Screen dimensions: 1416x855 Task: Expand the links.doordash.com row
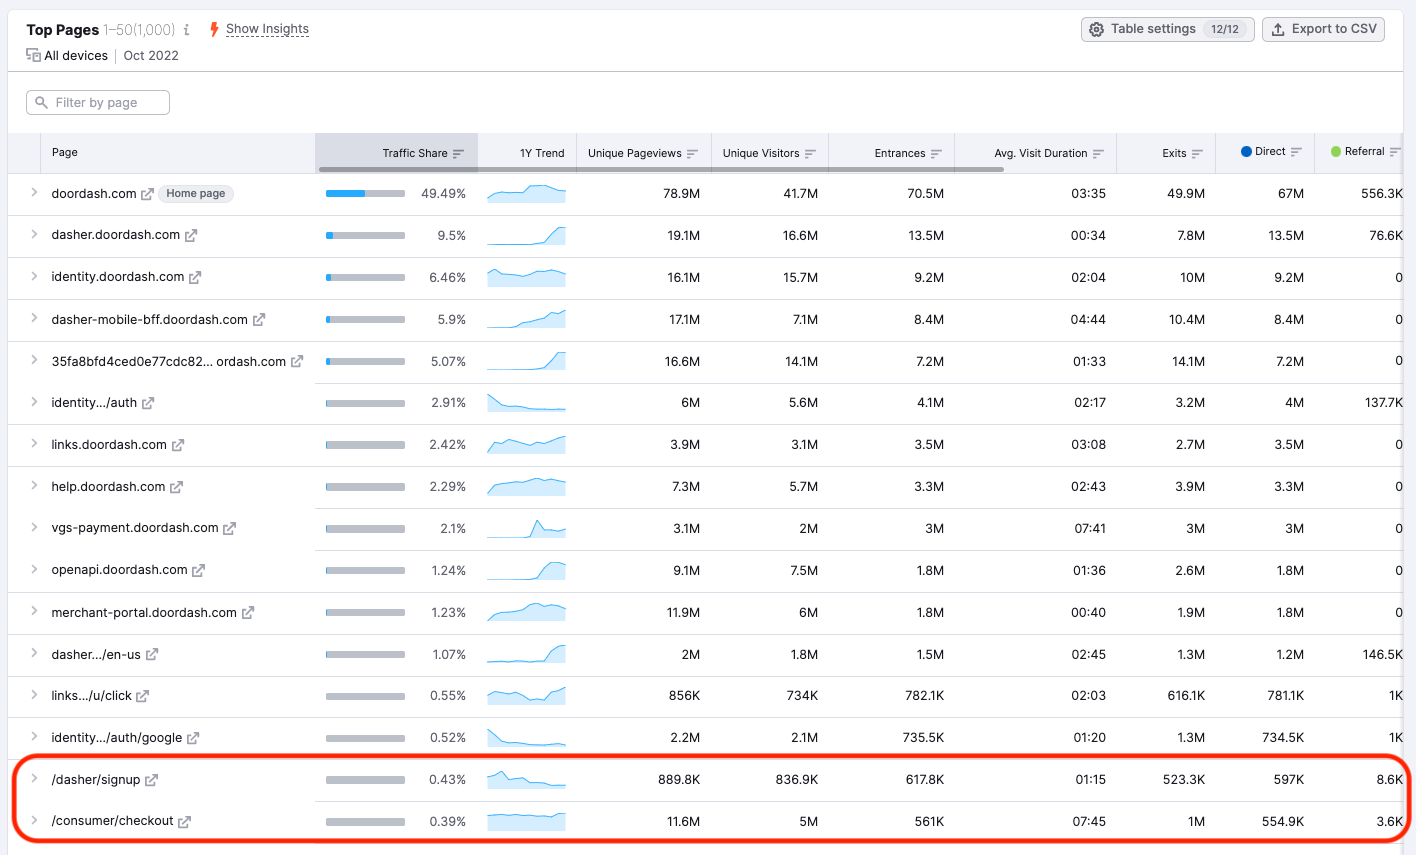click(x=33, y=443)
